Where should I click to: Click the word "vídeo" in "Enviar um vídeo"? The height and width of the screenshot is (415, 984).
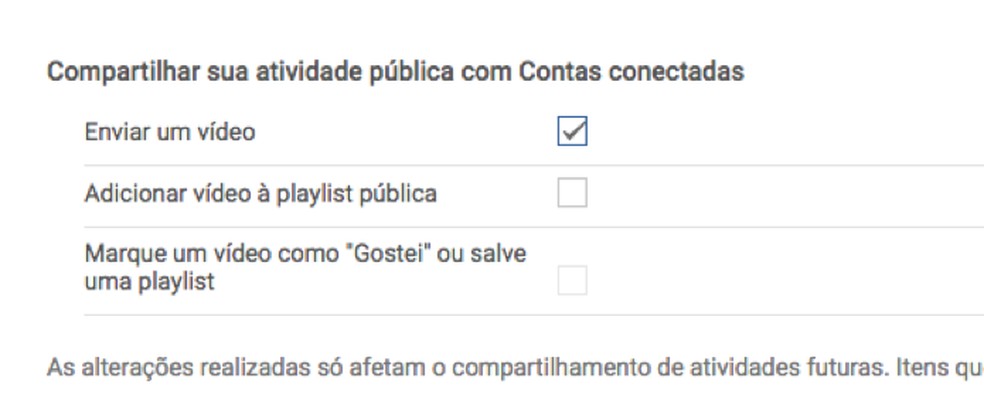tap(227, 132)
